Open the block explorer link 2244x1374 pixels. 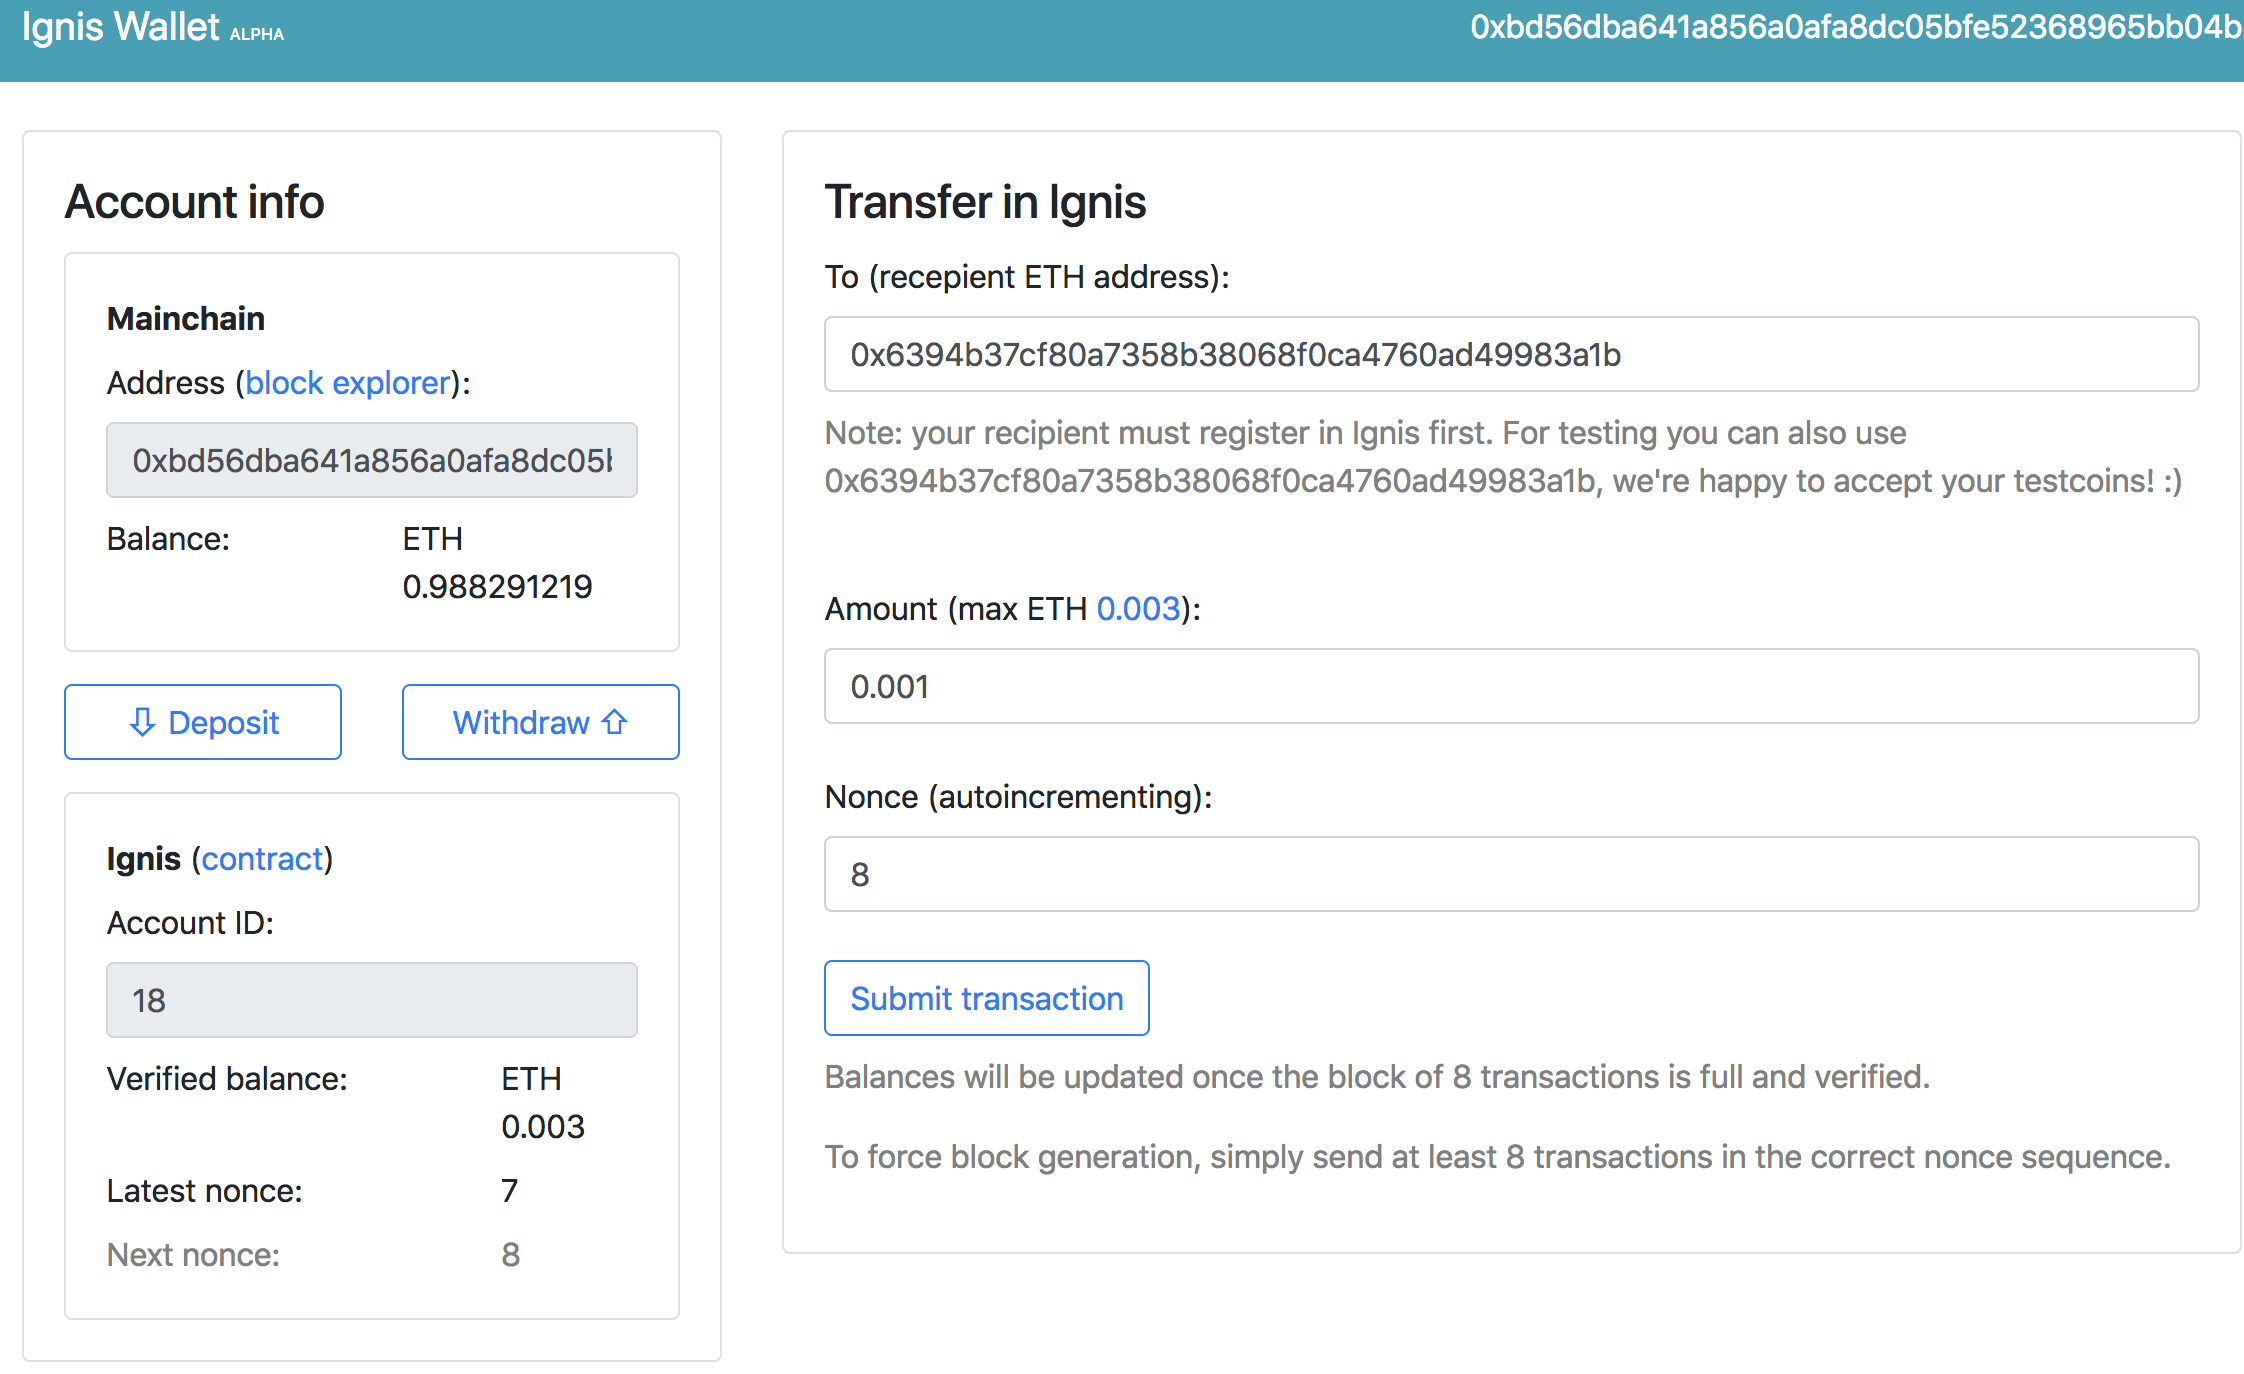(x=347, y=383)
